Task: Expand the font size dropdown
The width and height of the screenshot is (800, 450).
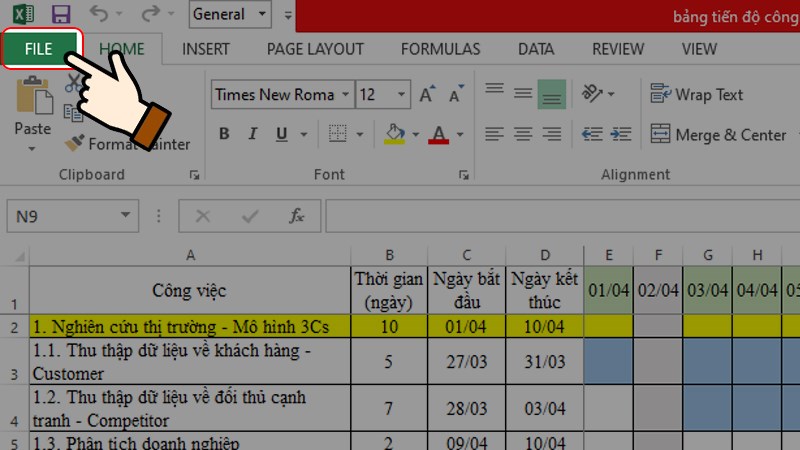Action: tap(399, 95)
